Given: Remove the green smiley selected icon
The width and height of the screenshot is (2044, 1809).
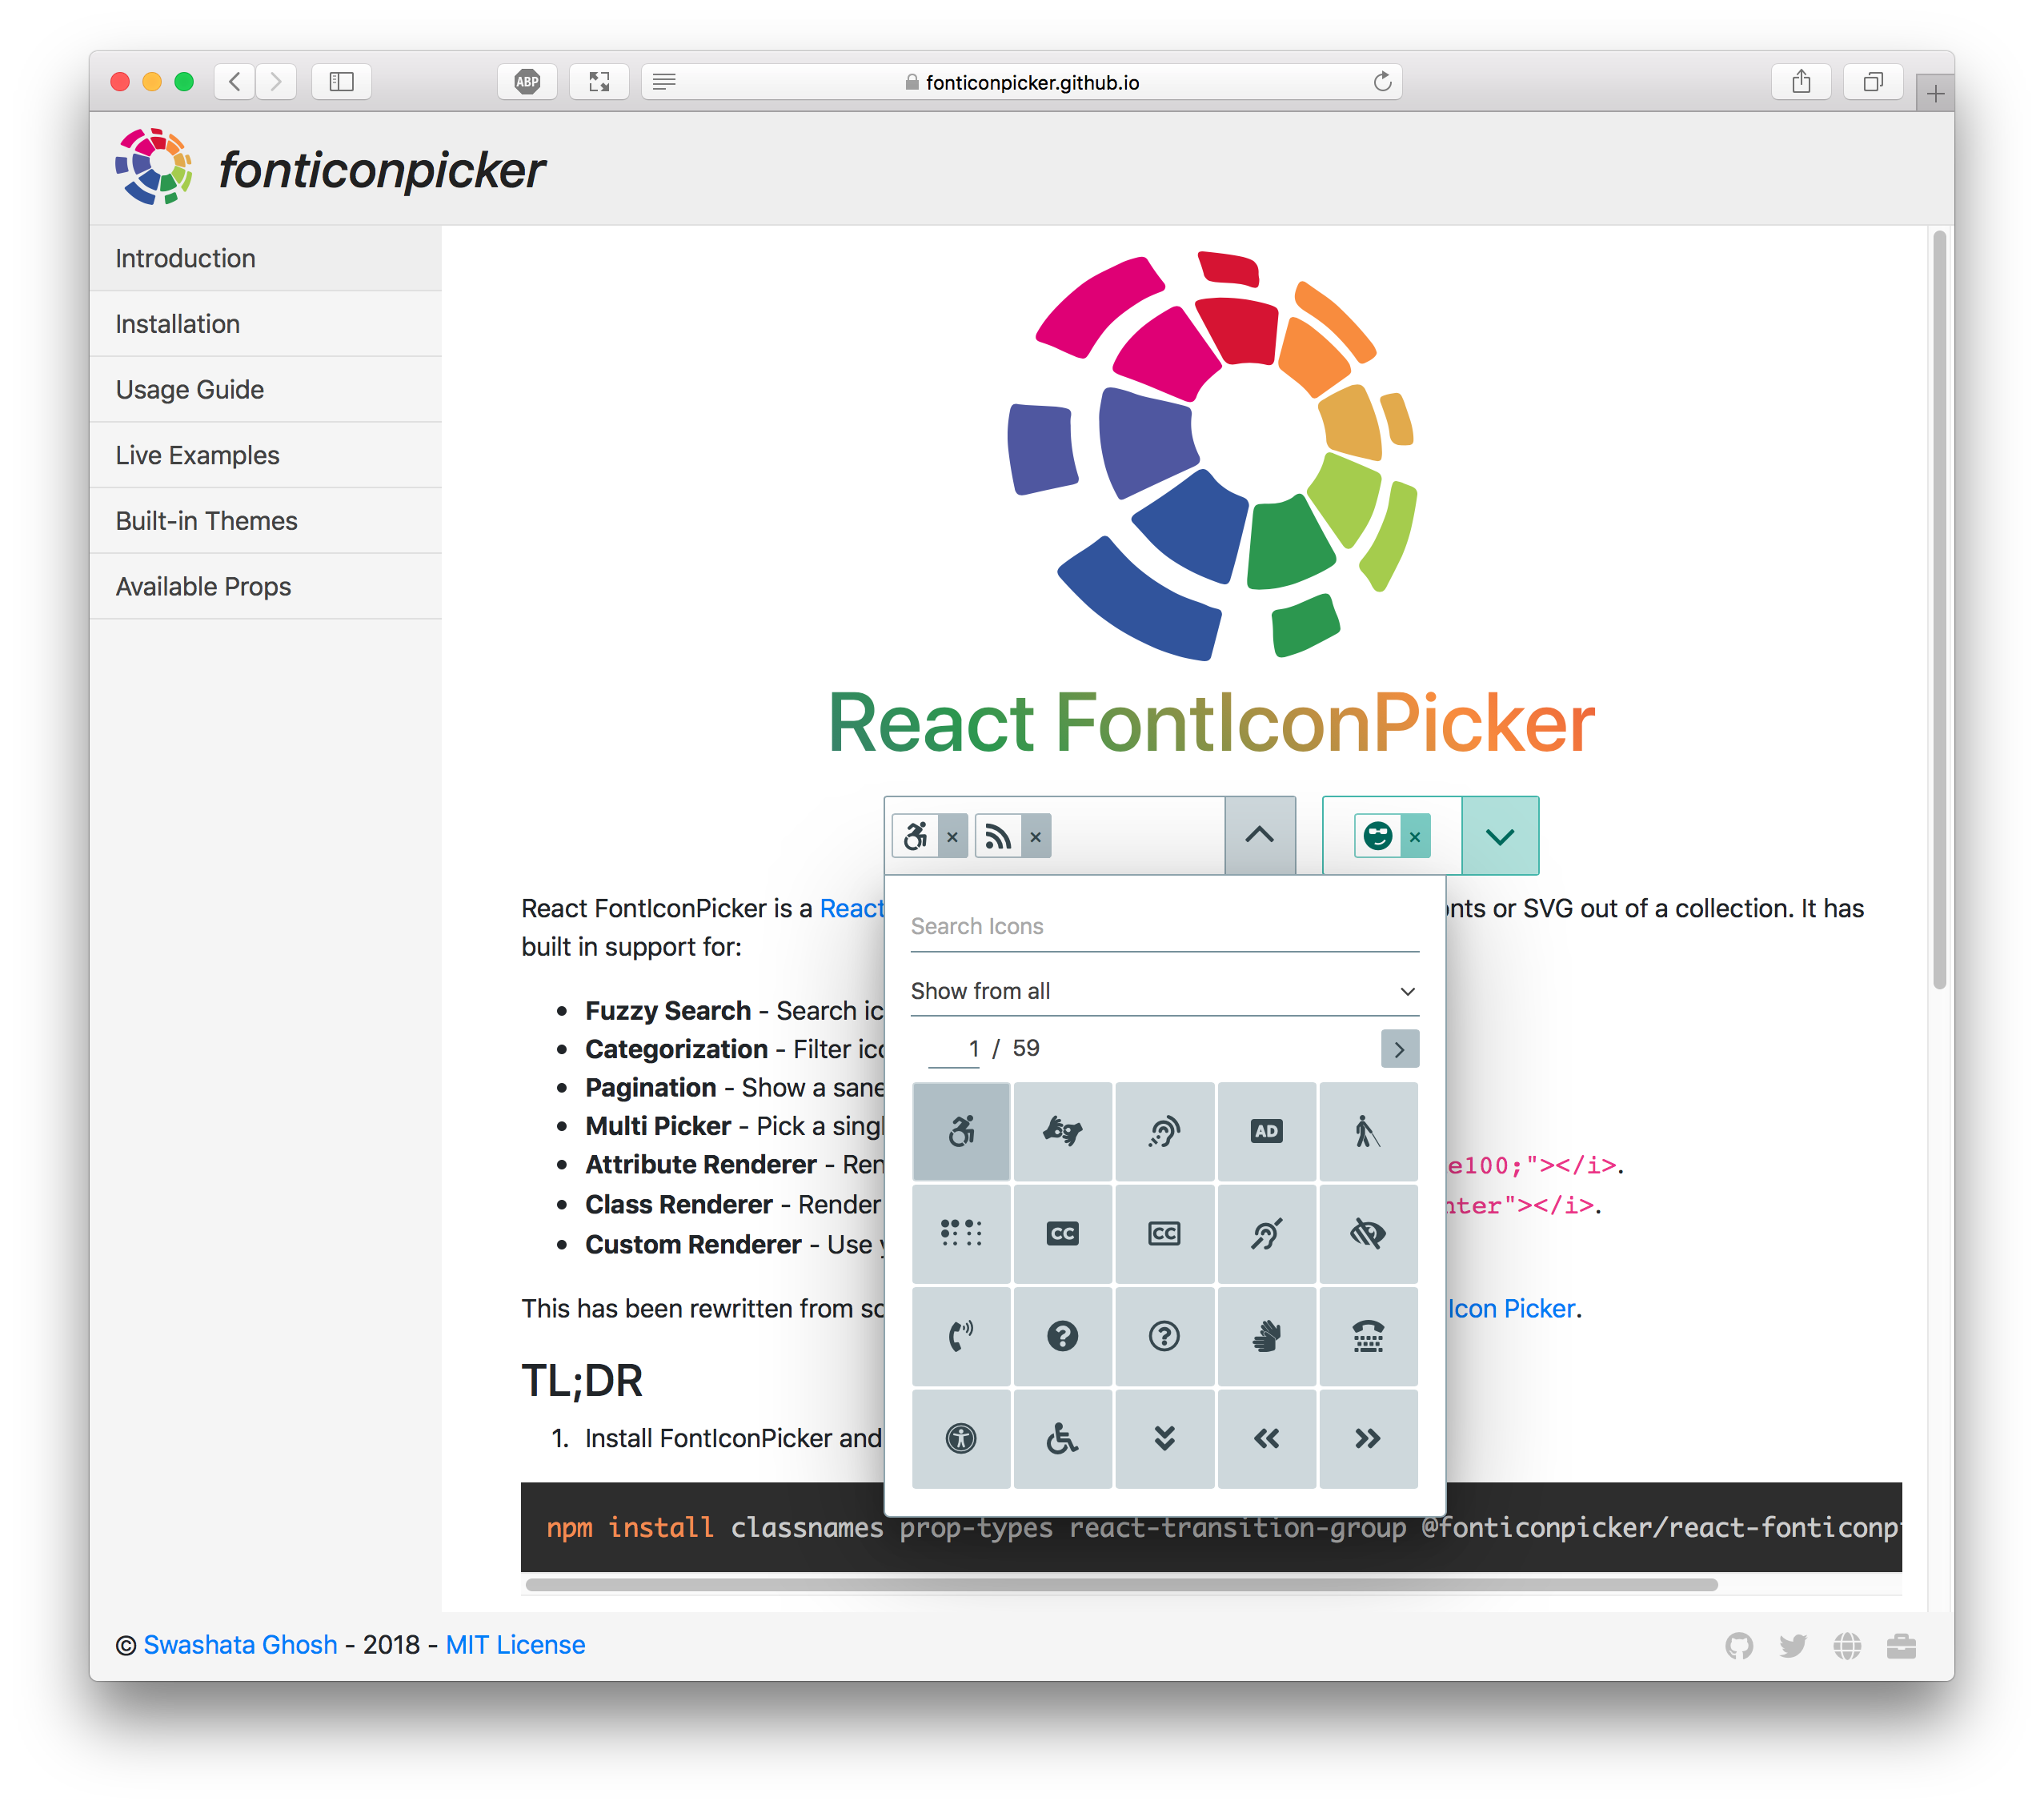Looking at the screenshot, I should point(1415,837).
